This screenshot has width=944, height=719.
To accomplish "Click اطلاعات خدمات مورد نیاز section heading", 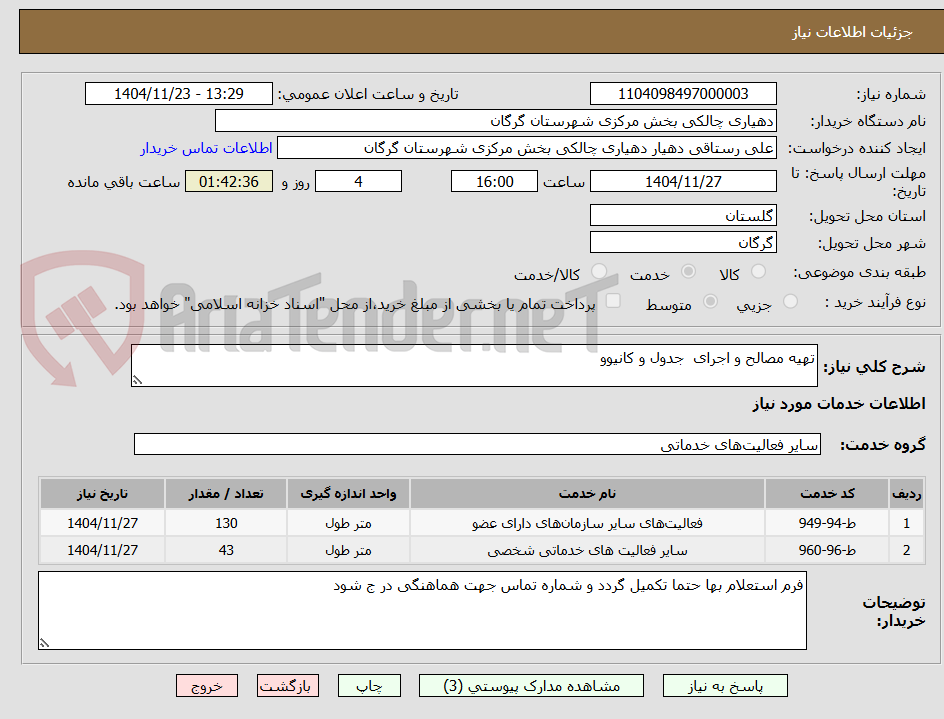I will pyautogui.click(x=839, y=403).
